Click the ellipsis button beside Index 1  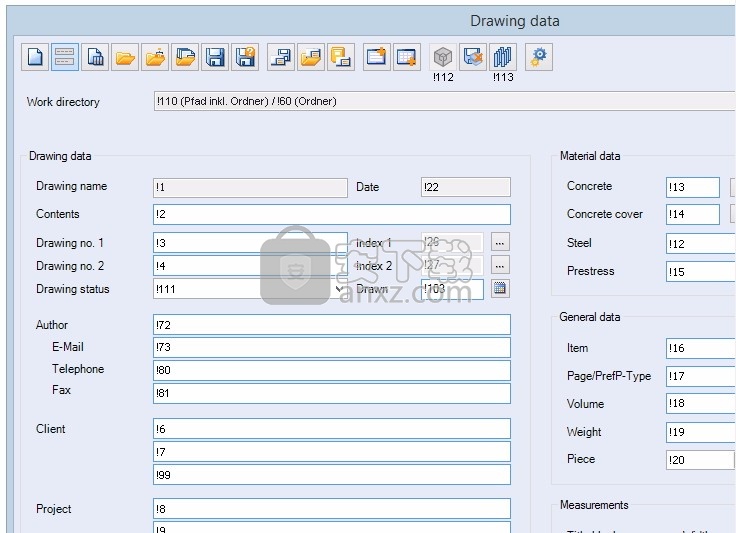pos(500,242)
